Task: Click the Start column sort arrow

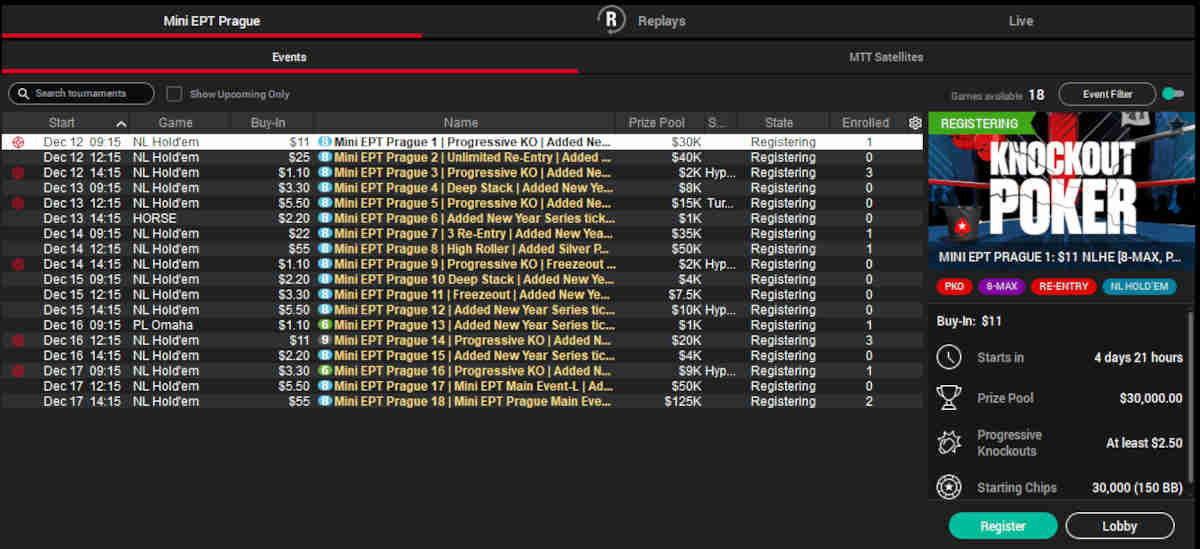Action: 121,123
